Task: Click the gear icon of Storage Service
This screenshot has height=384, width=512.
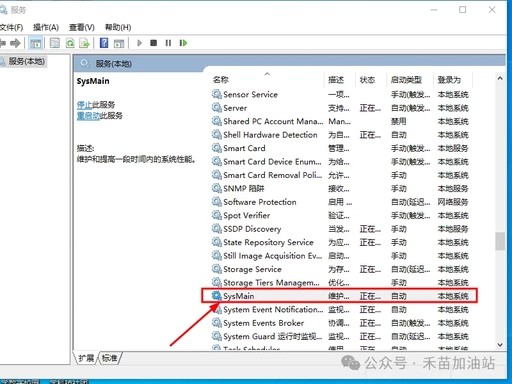Action: pyautogui.click(x=217, y=269)
